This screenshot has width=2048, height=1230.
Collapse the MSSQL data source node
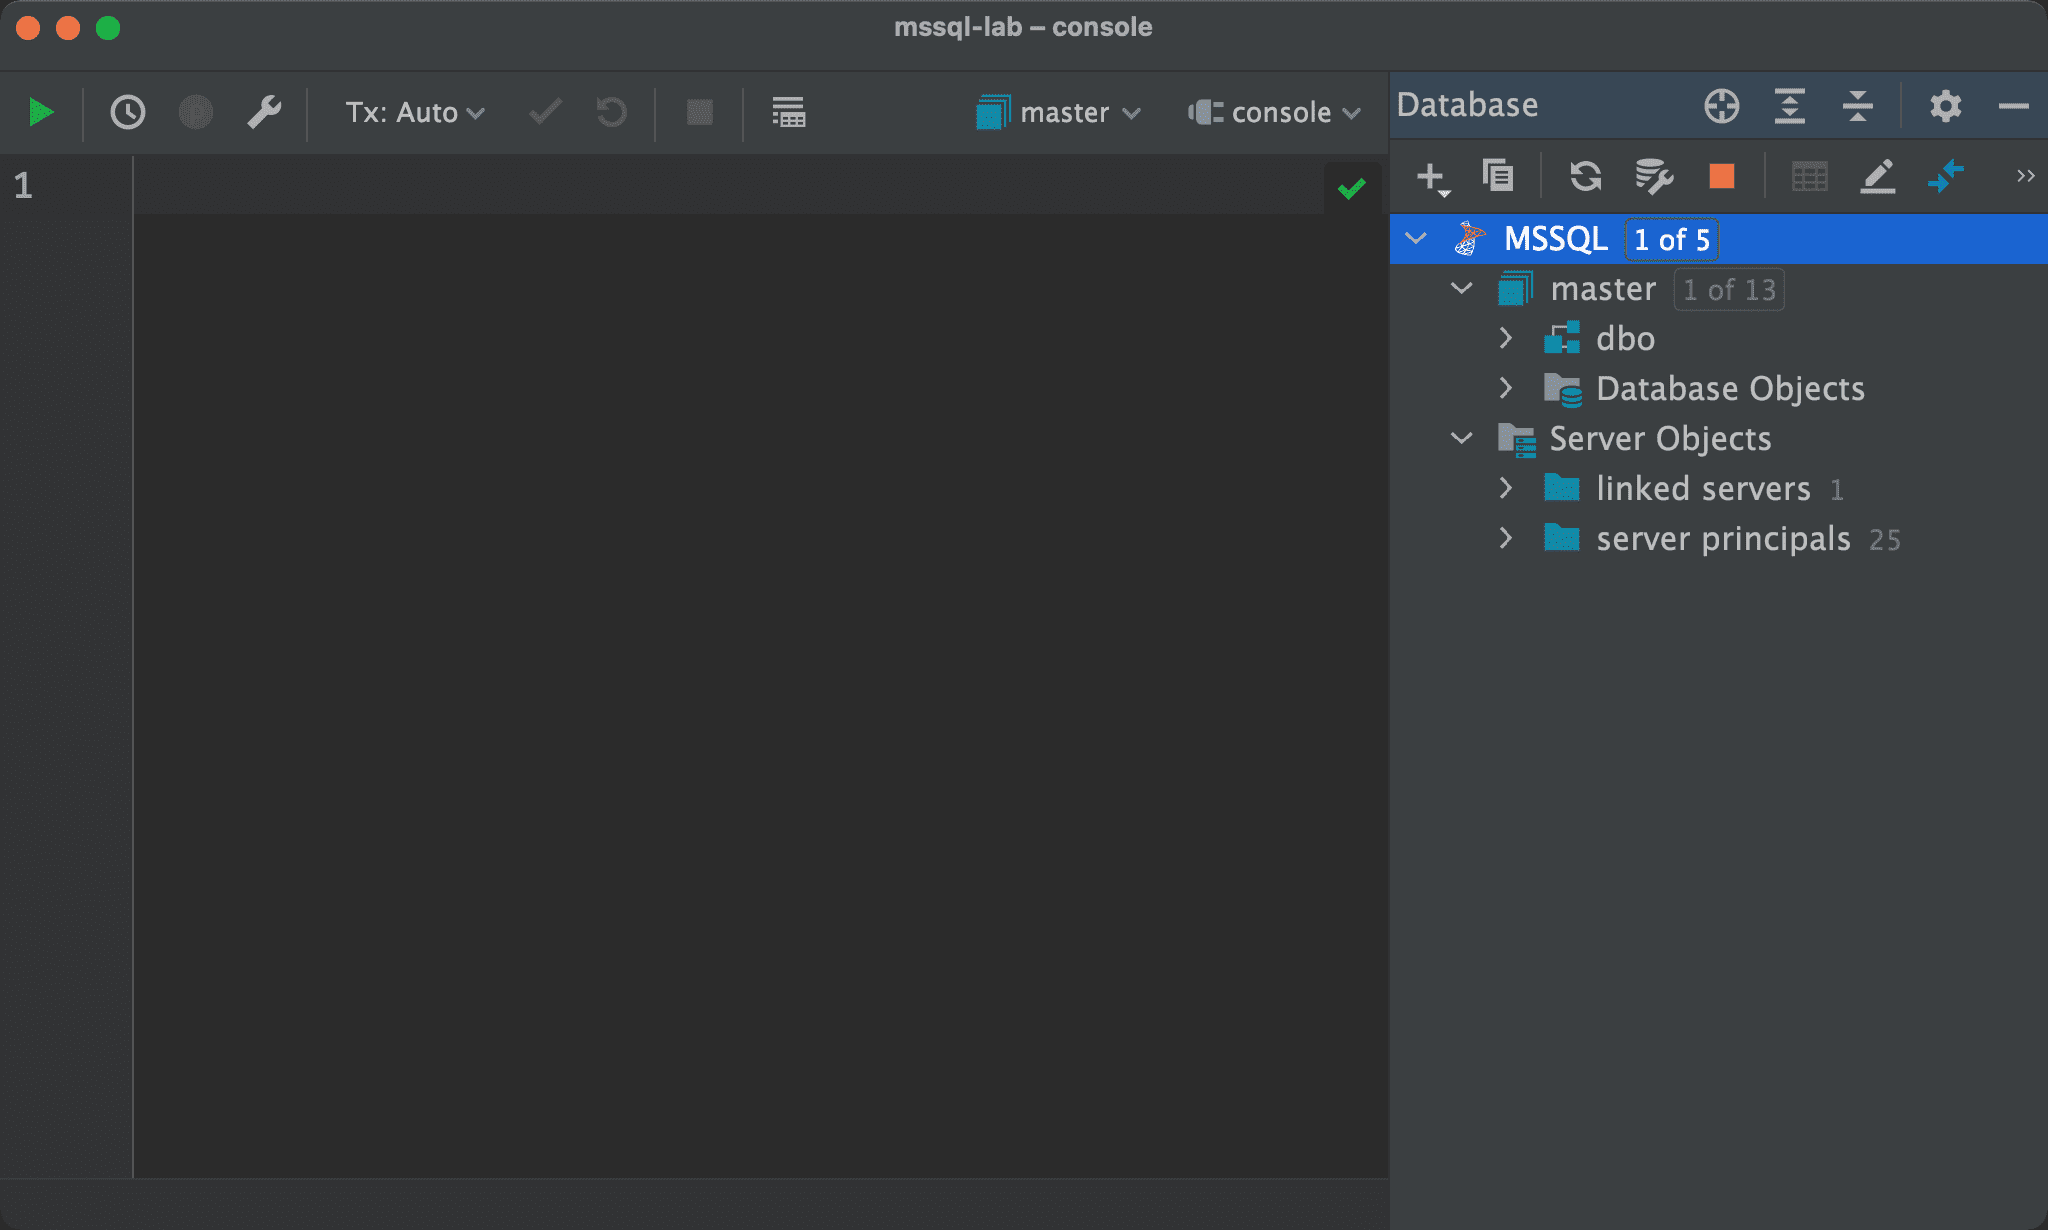pyautogui.click(x=1416, y=238)
